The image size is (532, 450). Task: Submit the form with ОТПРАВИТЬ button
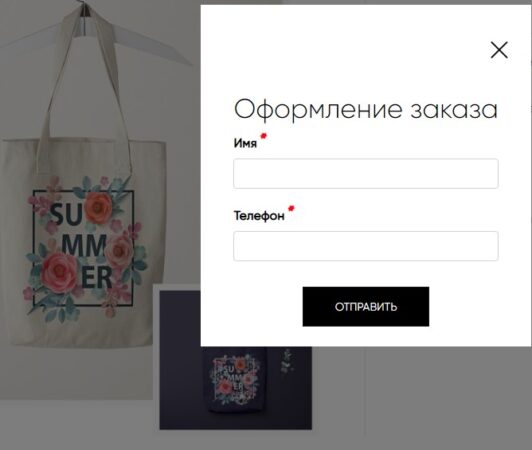tap(366, 306)
